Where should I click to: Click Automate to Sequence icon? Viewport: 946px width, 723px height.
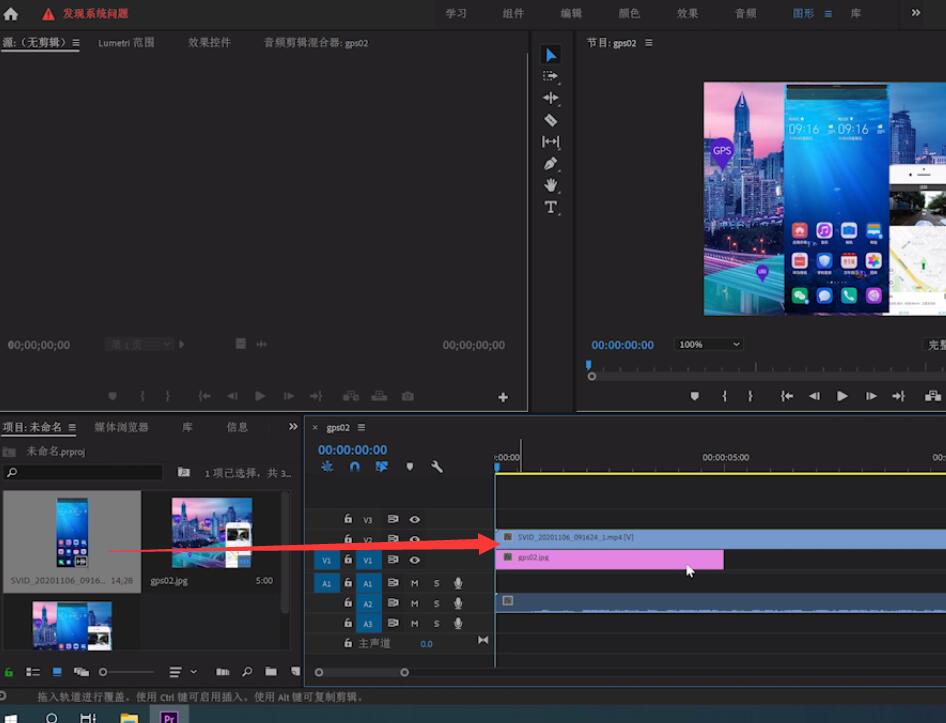223,672
